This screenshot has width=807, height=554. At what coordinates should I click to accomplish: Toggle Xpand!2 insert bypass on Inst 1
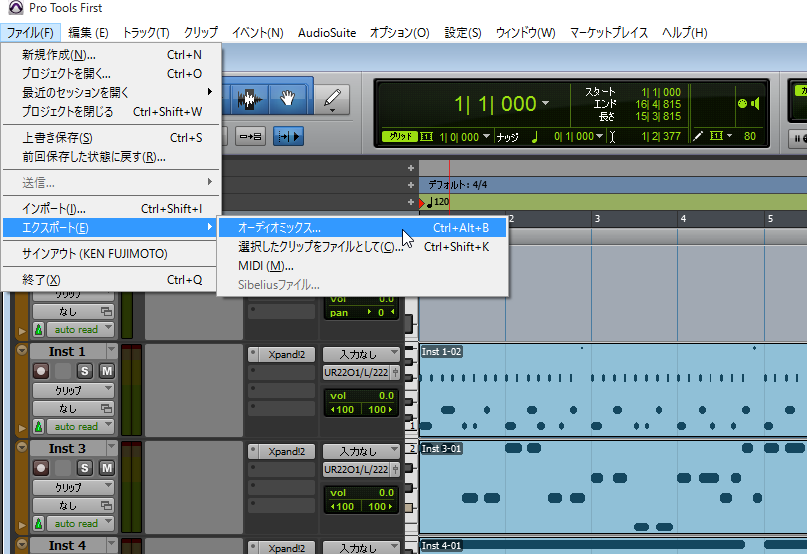[x=253, y=354]
